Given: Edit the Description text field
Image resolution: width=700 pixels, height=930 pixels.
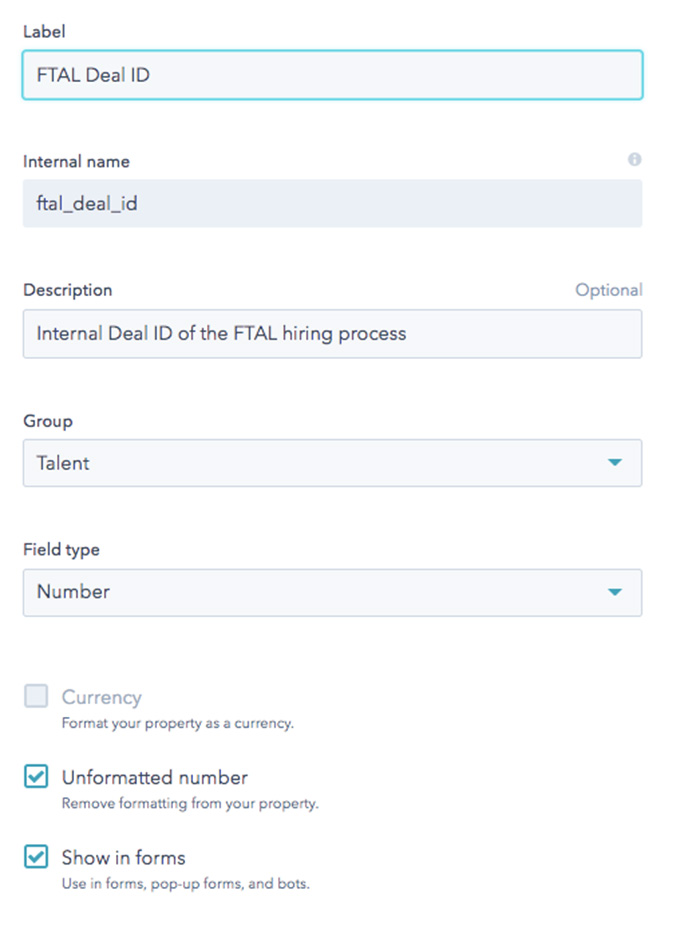Looking at the screenshot, I should tap(332, 334).
